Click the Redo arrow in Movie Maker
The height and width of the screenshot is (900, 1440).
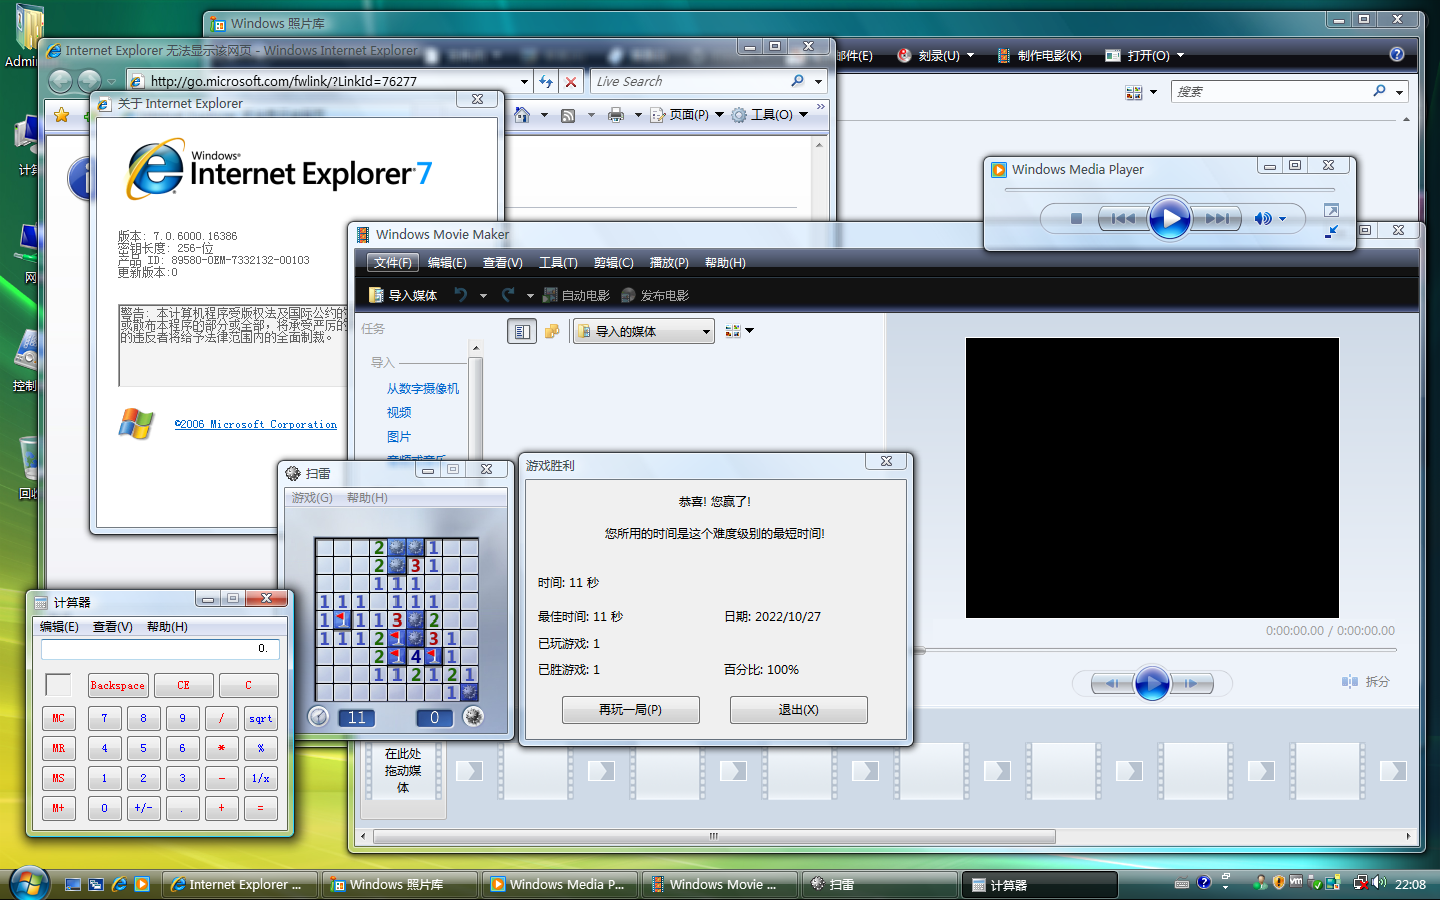point(508,295)
